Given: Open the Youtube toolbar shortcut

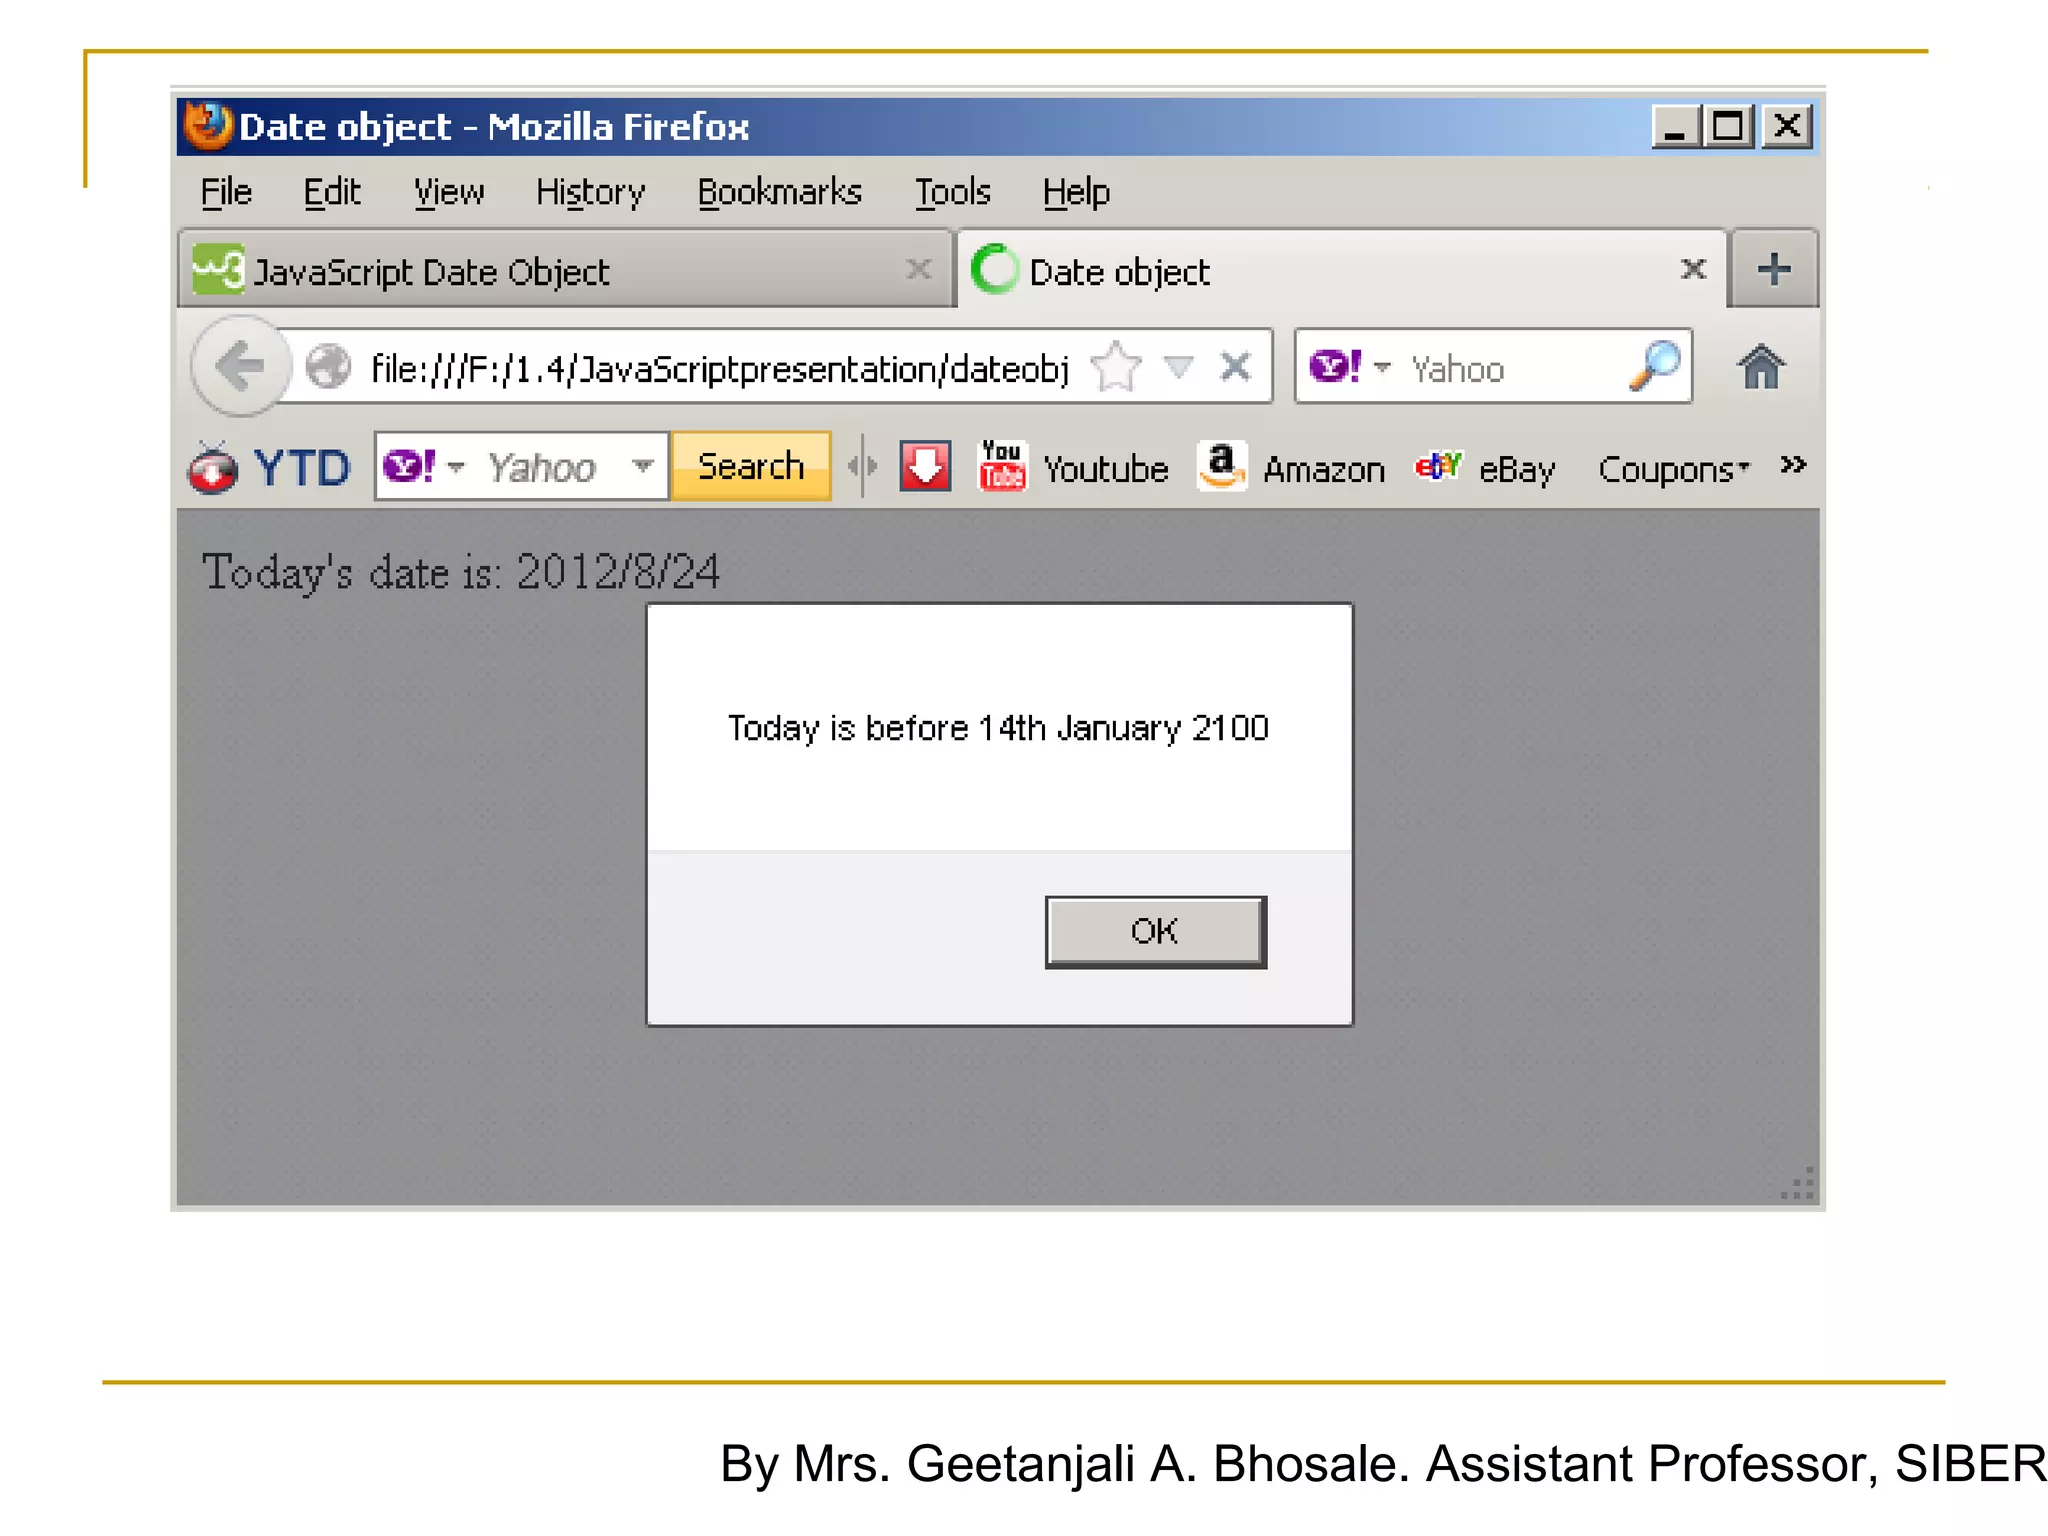Looking at the screenshot, I should 1074,468.
